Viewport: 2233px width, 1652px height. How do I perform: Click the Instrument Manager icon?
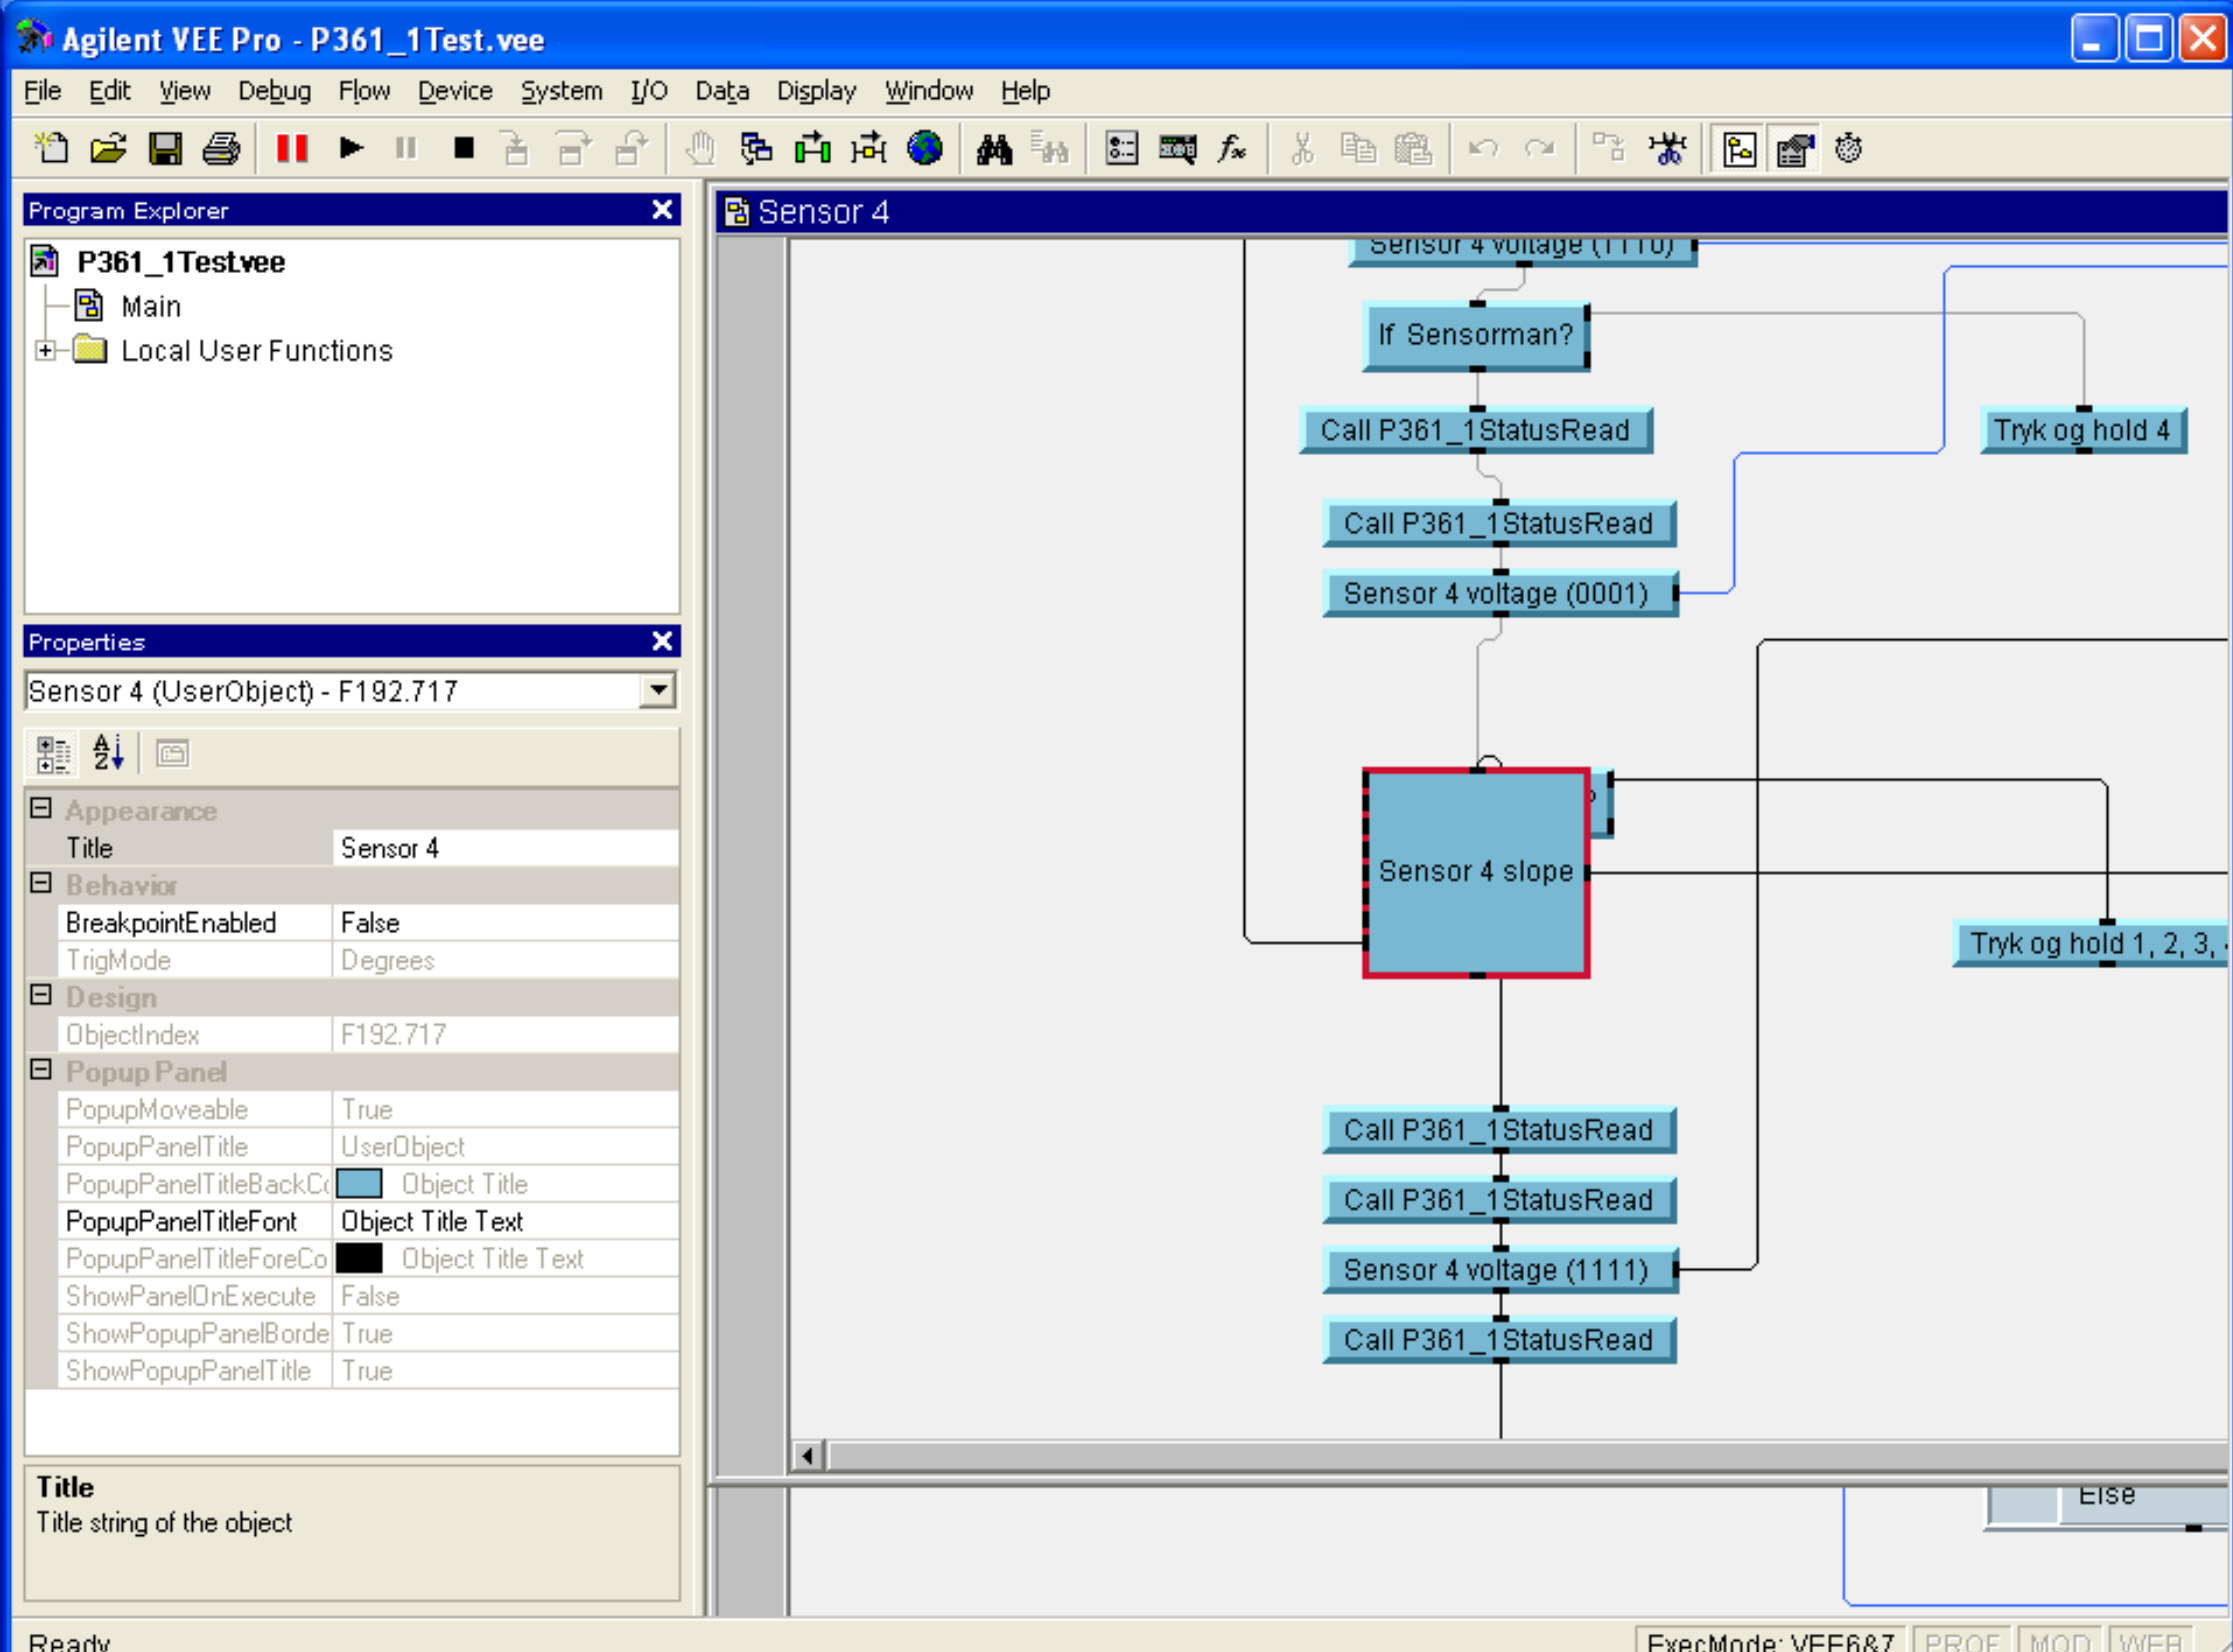point(1177,149)
